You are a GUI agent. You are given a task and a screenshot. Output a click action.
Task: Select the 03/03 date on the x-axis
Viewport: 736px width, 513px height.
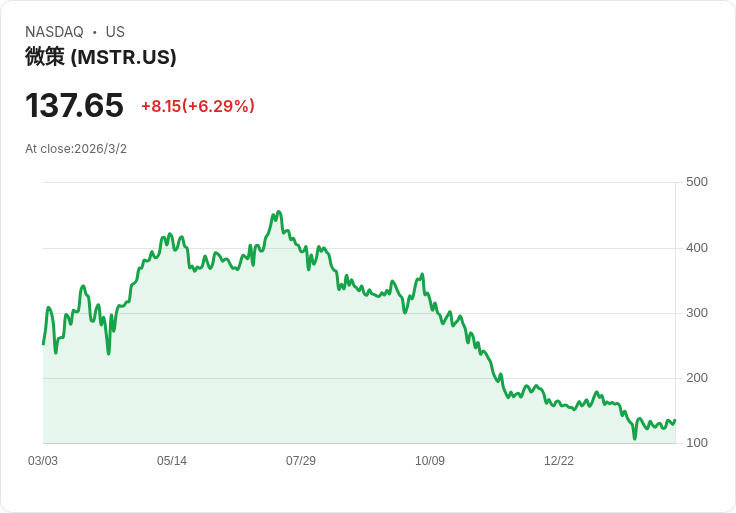[x=43, y=461]
